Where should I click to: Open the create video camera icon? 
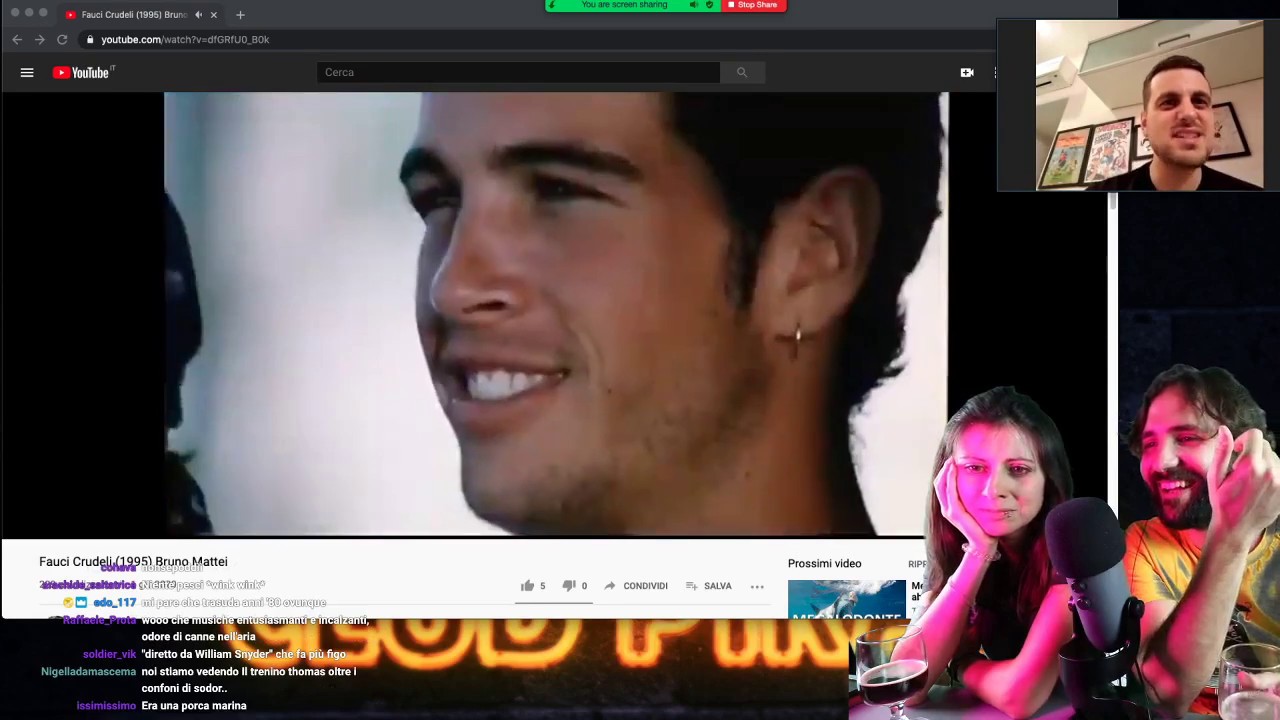tap(967, 72)
